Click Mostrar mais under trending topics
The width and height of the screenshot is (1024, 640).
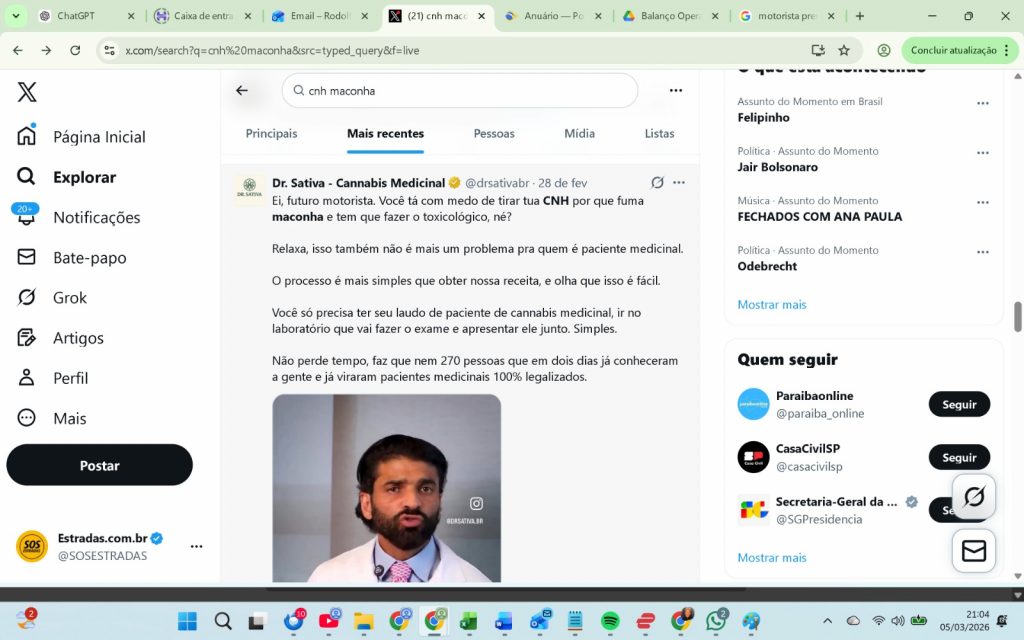(772, 304)
